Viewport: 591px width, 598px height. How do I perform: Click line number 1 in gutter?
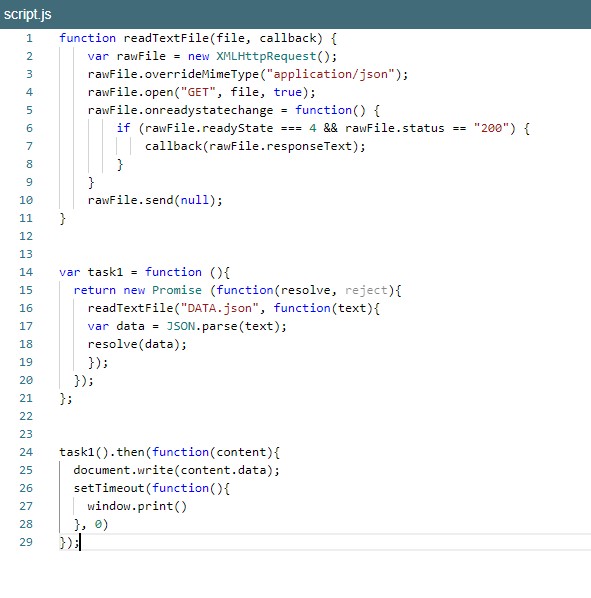click(x=29, y=38)
